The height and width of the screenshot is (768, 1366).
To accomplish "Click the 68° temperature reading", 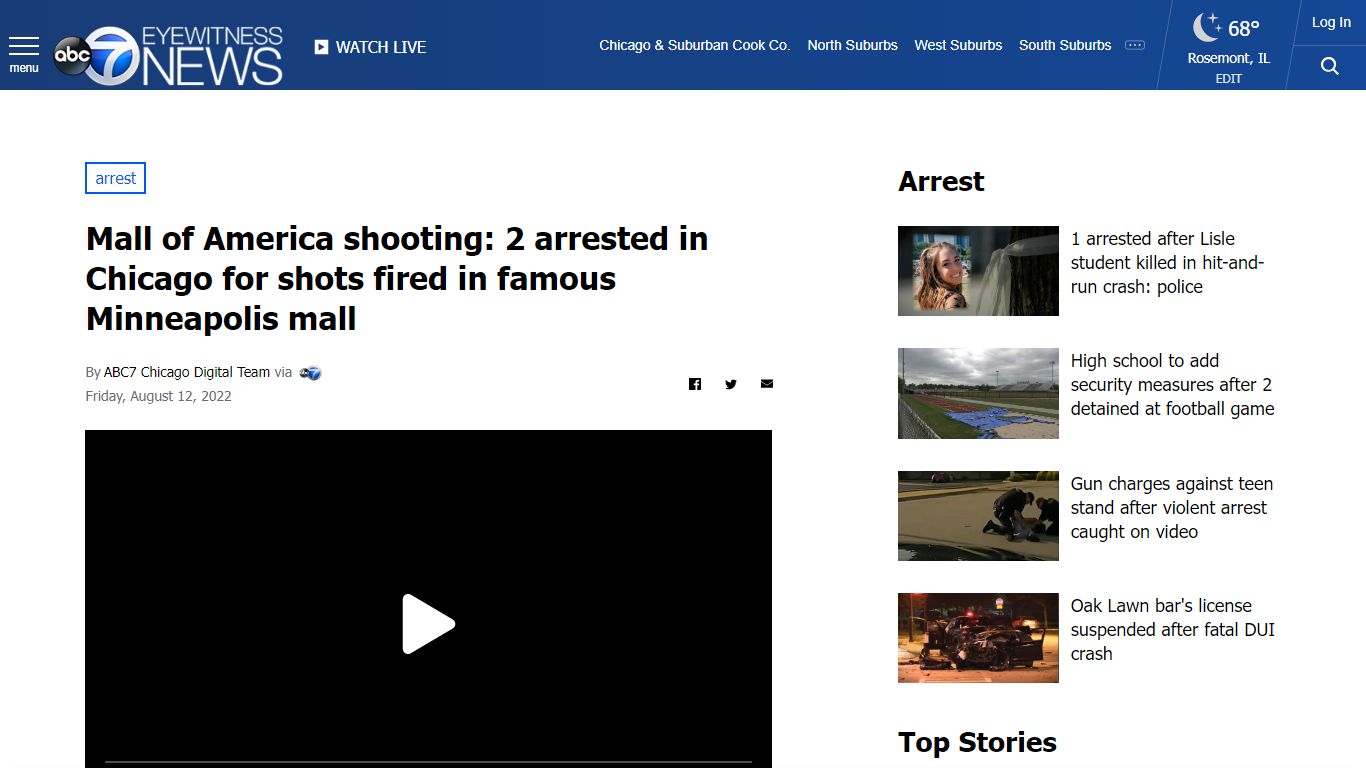I will tap(1244, 28).
